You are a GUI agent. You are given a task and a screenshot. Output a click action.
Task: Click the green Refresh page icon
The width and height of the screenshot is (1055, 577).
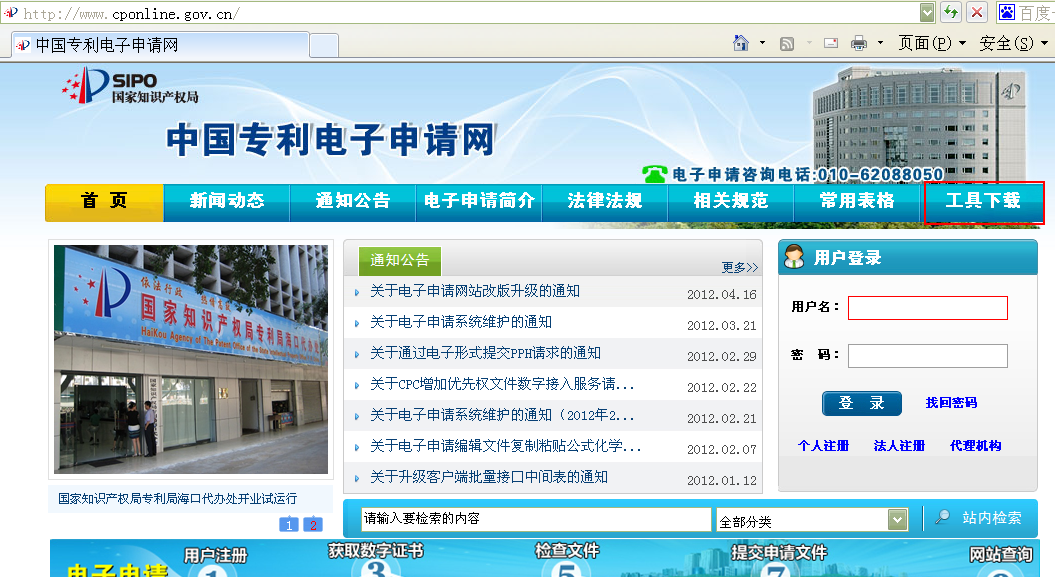click(951, 13)
